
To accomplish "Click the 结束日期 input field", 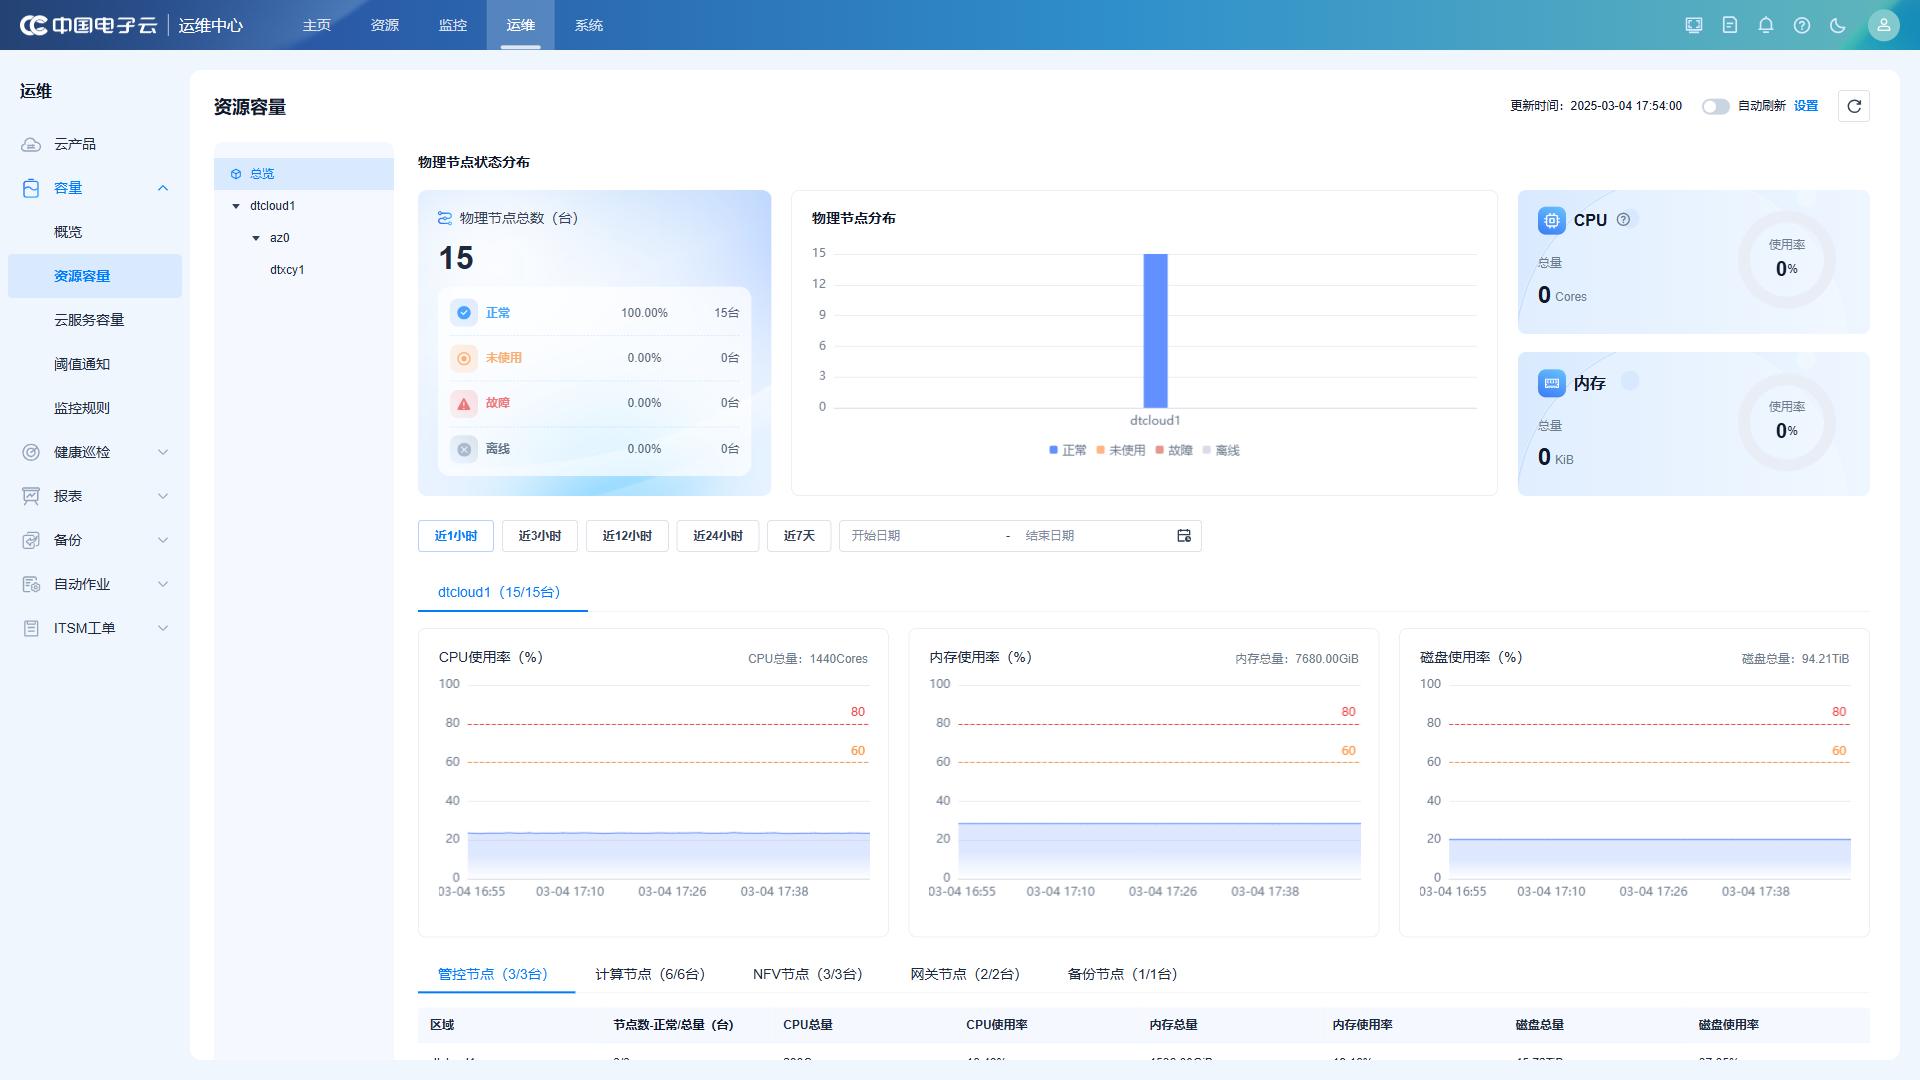I will (x=1096, y=536).
